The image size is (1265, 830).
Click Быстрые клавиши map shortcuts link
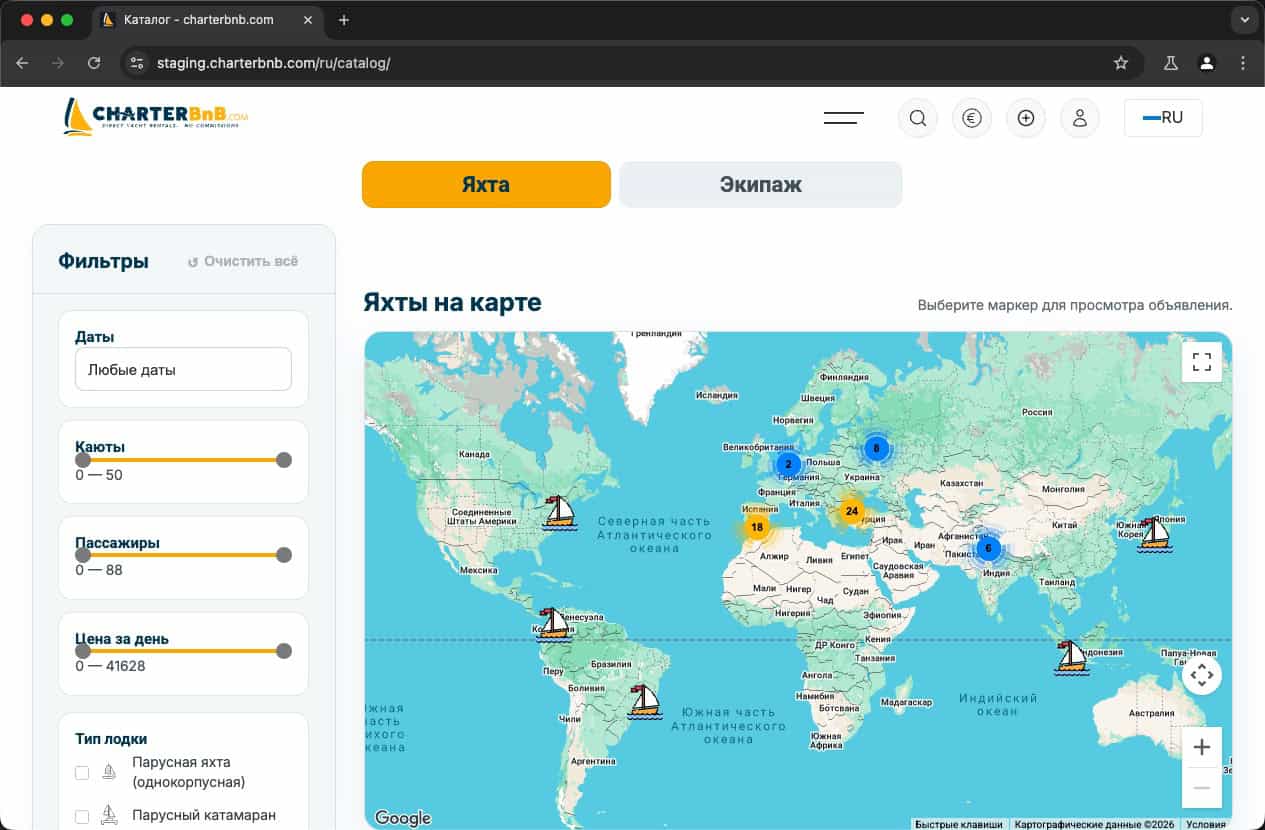coord(958,824)
